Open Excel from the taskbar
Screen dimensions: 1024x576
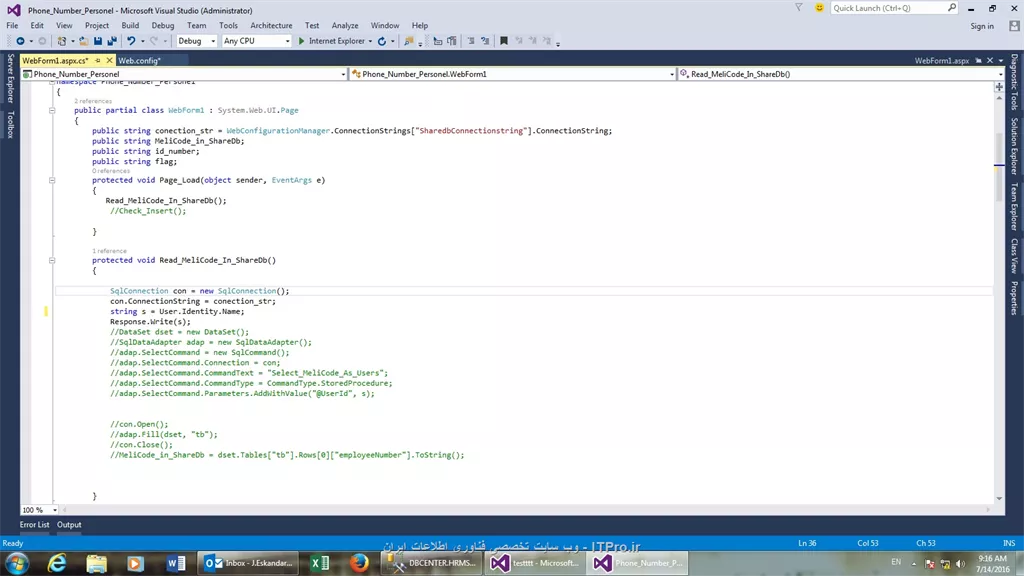[x=320, y=563]
